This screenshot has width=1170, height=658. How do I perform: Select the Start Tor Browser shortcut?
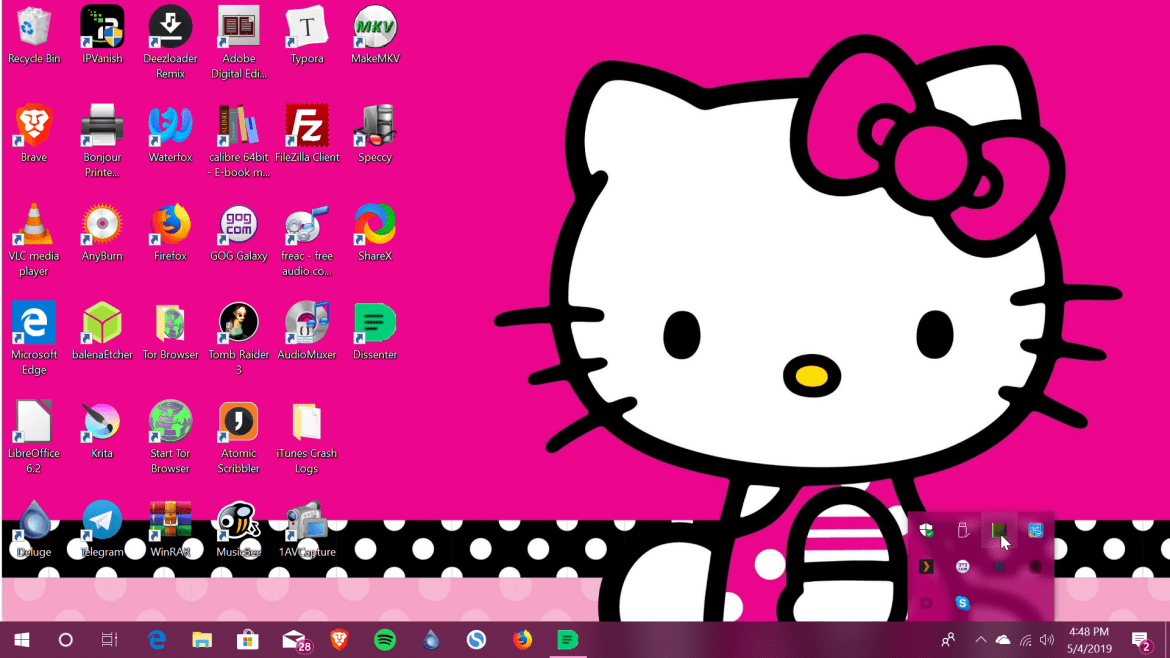click(x=170, y=436)
